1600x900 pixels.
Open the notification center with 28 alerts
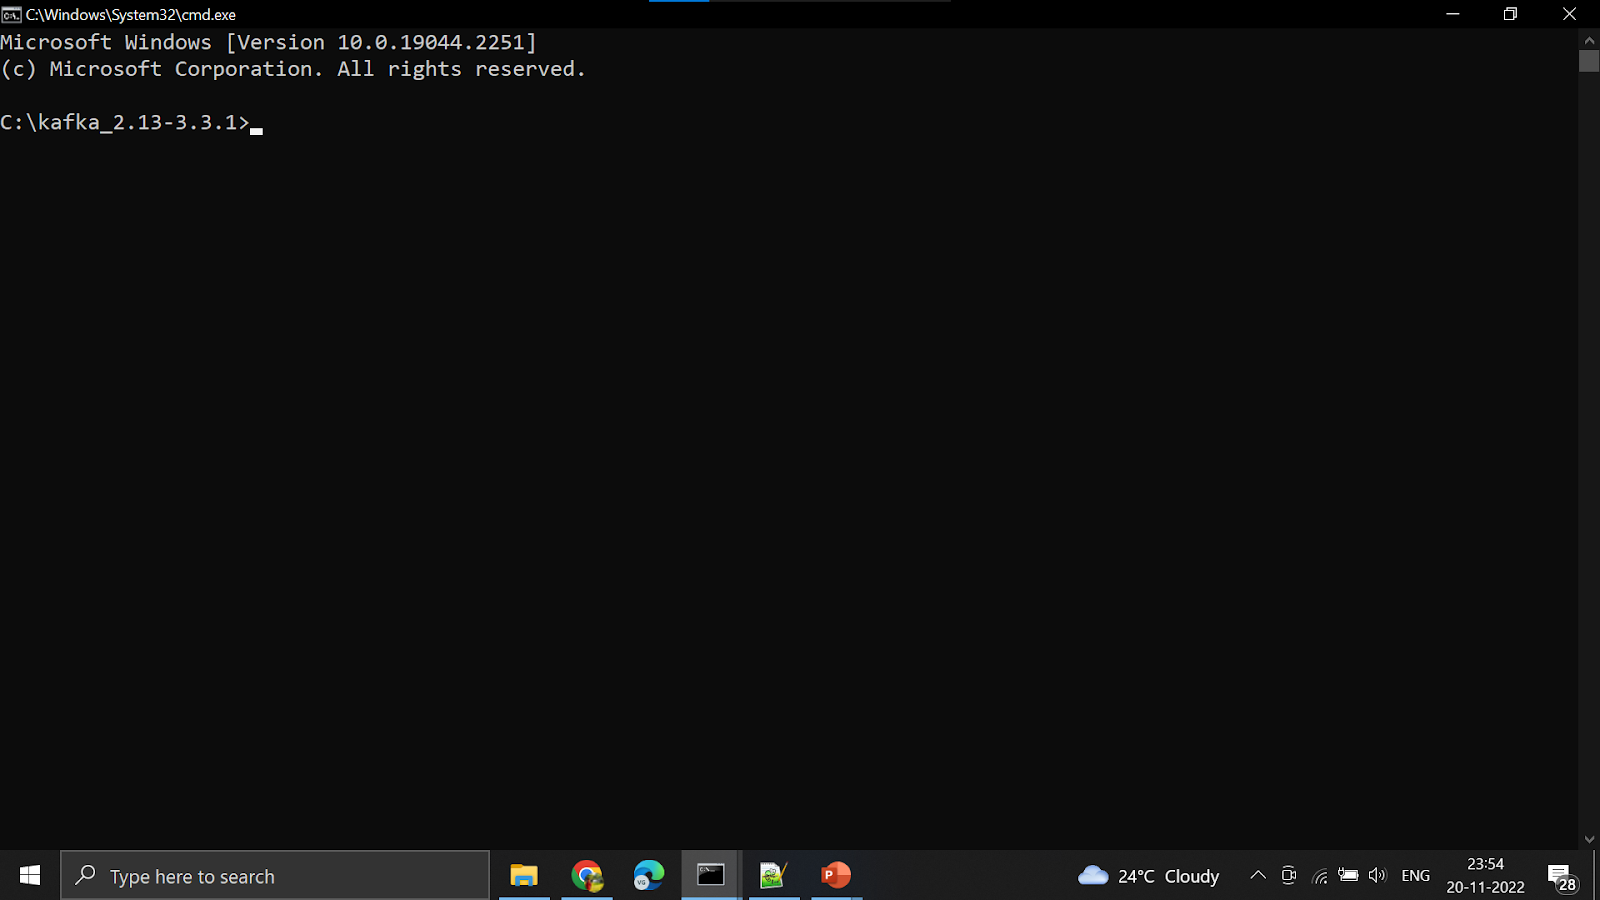click(x=1562, y=877)
